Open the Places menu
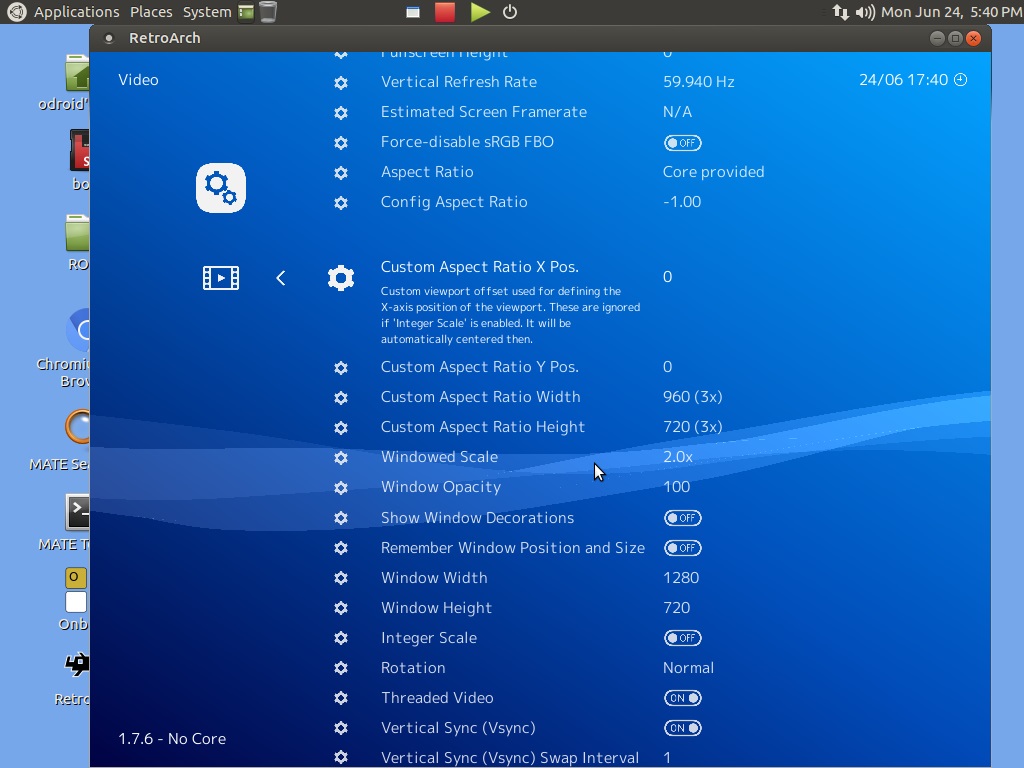Viewport: 1024px width, 768px height. click(x=151, y=12)
